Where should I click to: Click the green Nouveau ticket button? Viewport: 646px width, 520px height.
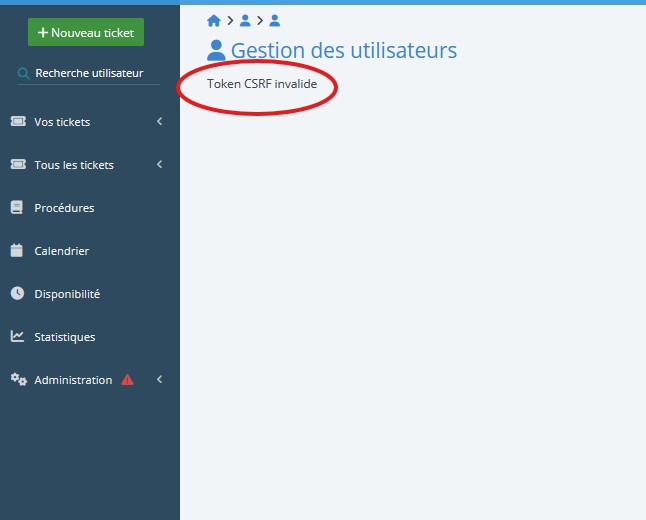tap(86, 32)
